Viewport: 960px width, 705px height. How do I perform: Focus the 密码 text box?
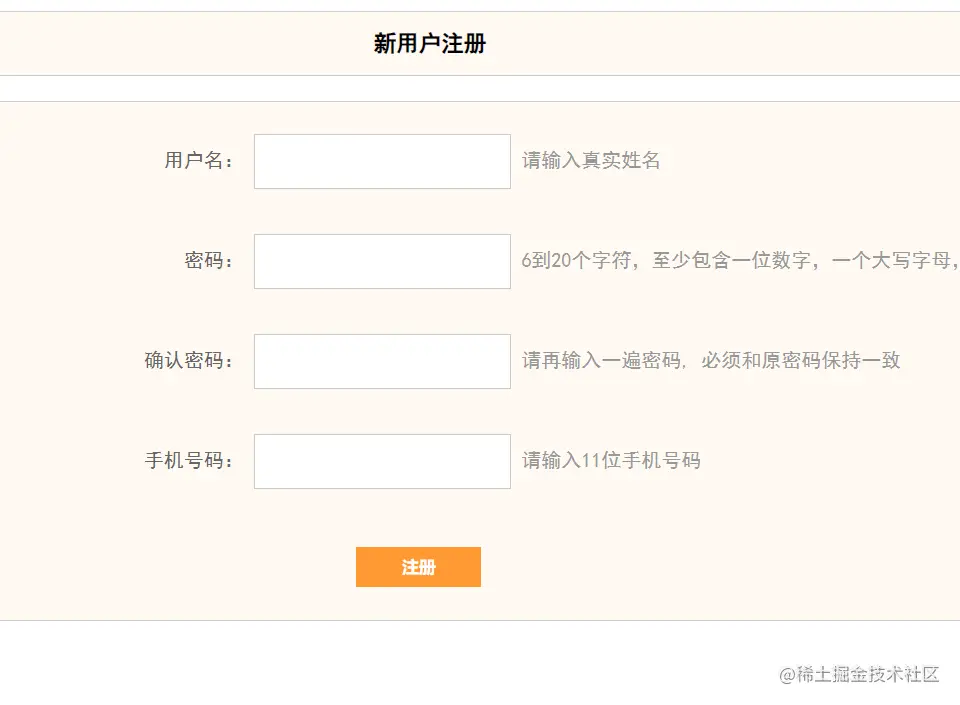click(382, 261)
